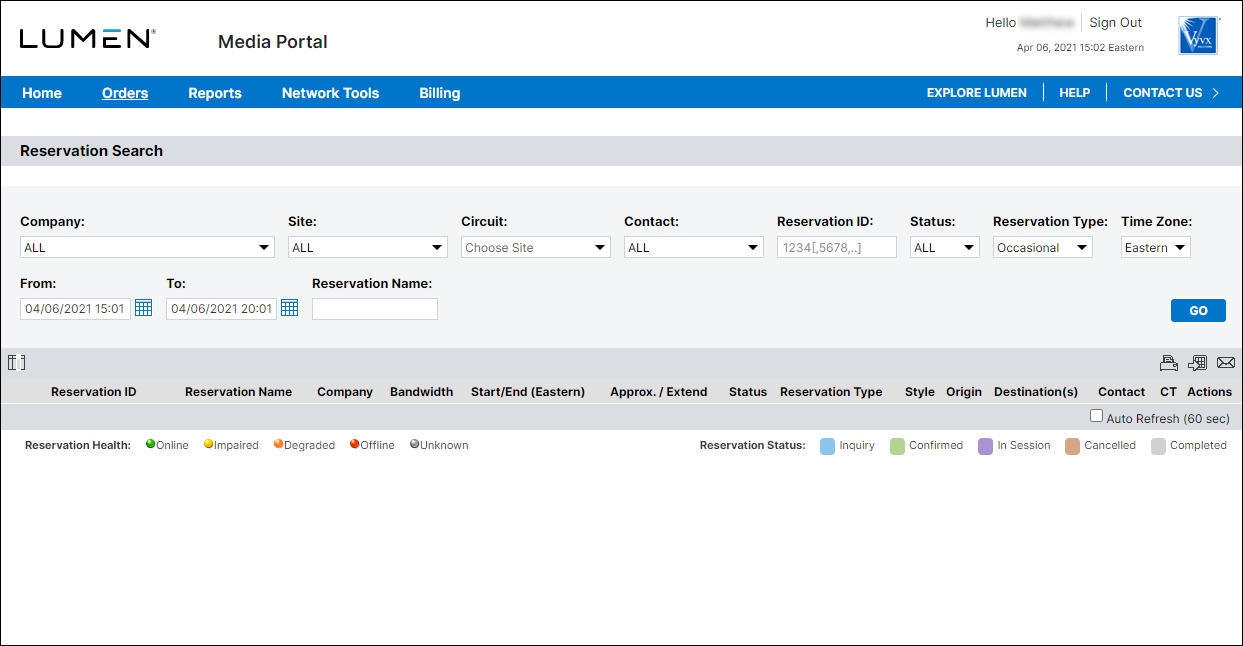The image size is (1243, 646).
Task: Click the Actions column header
Action: click(x=1210, y=392)
